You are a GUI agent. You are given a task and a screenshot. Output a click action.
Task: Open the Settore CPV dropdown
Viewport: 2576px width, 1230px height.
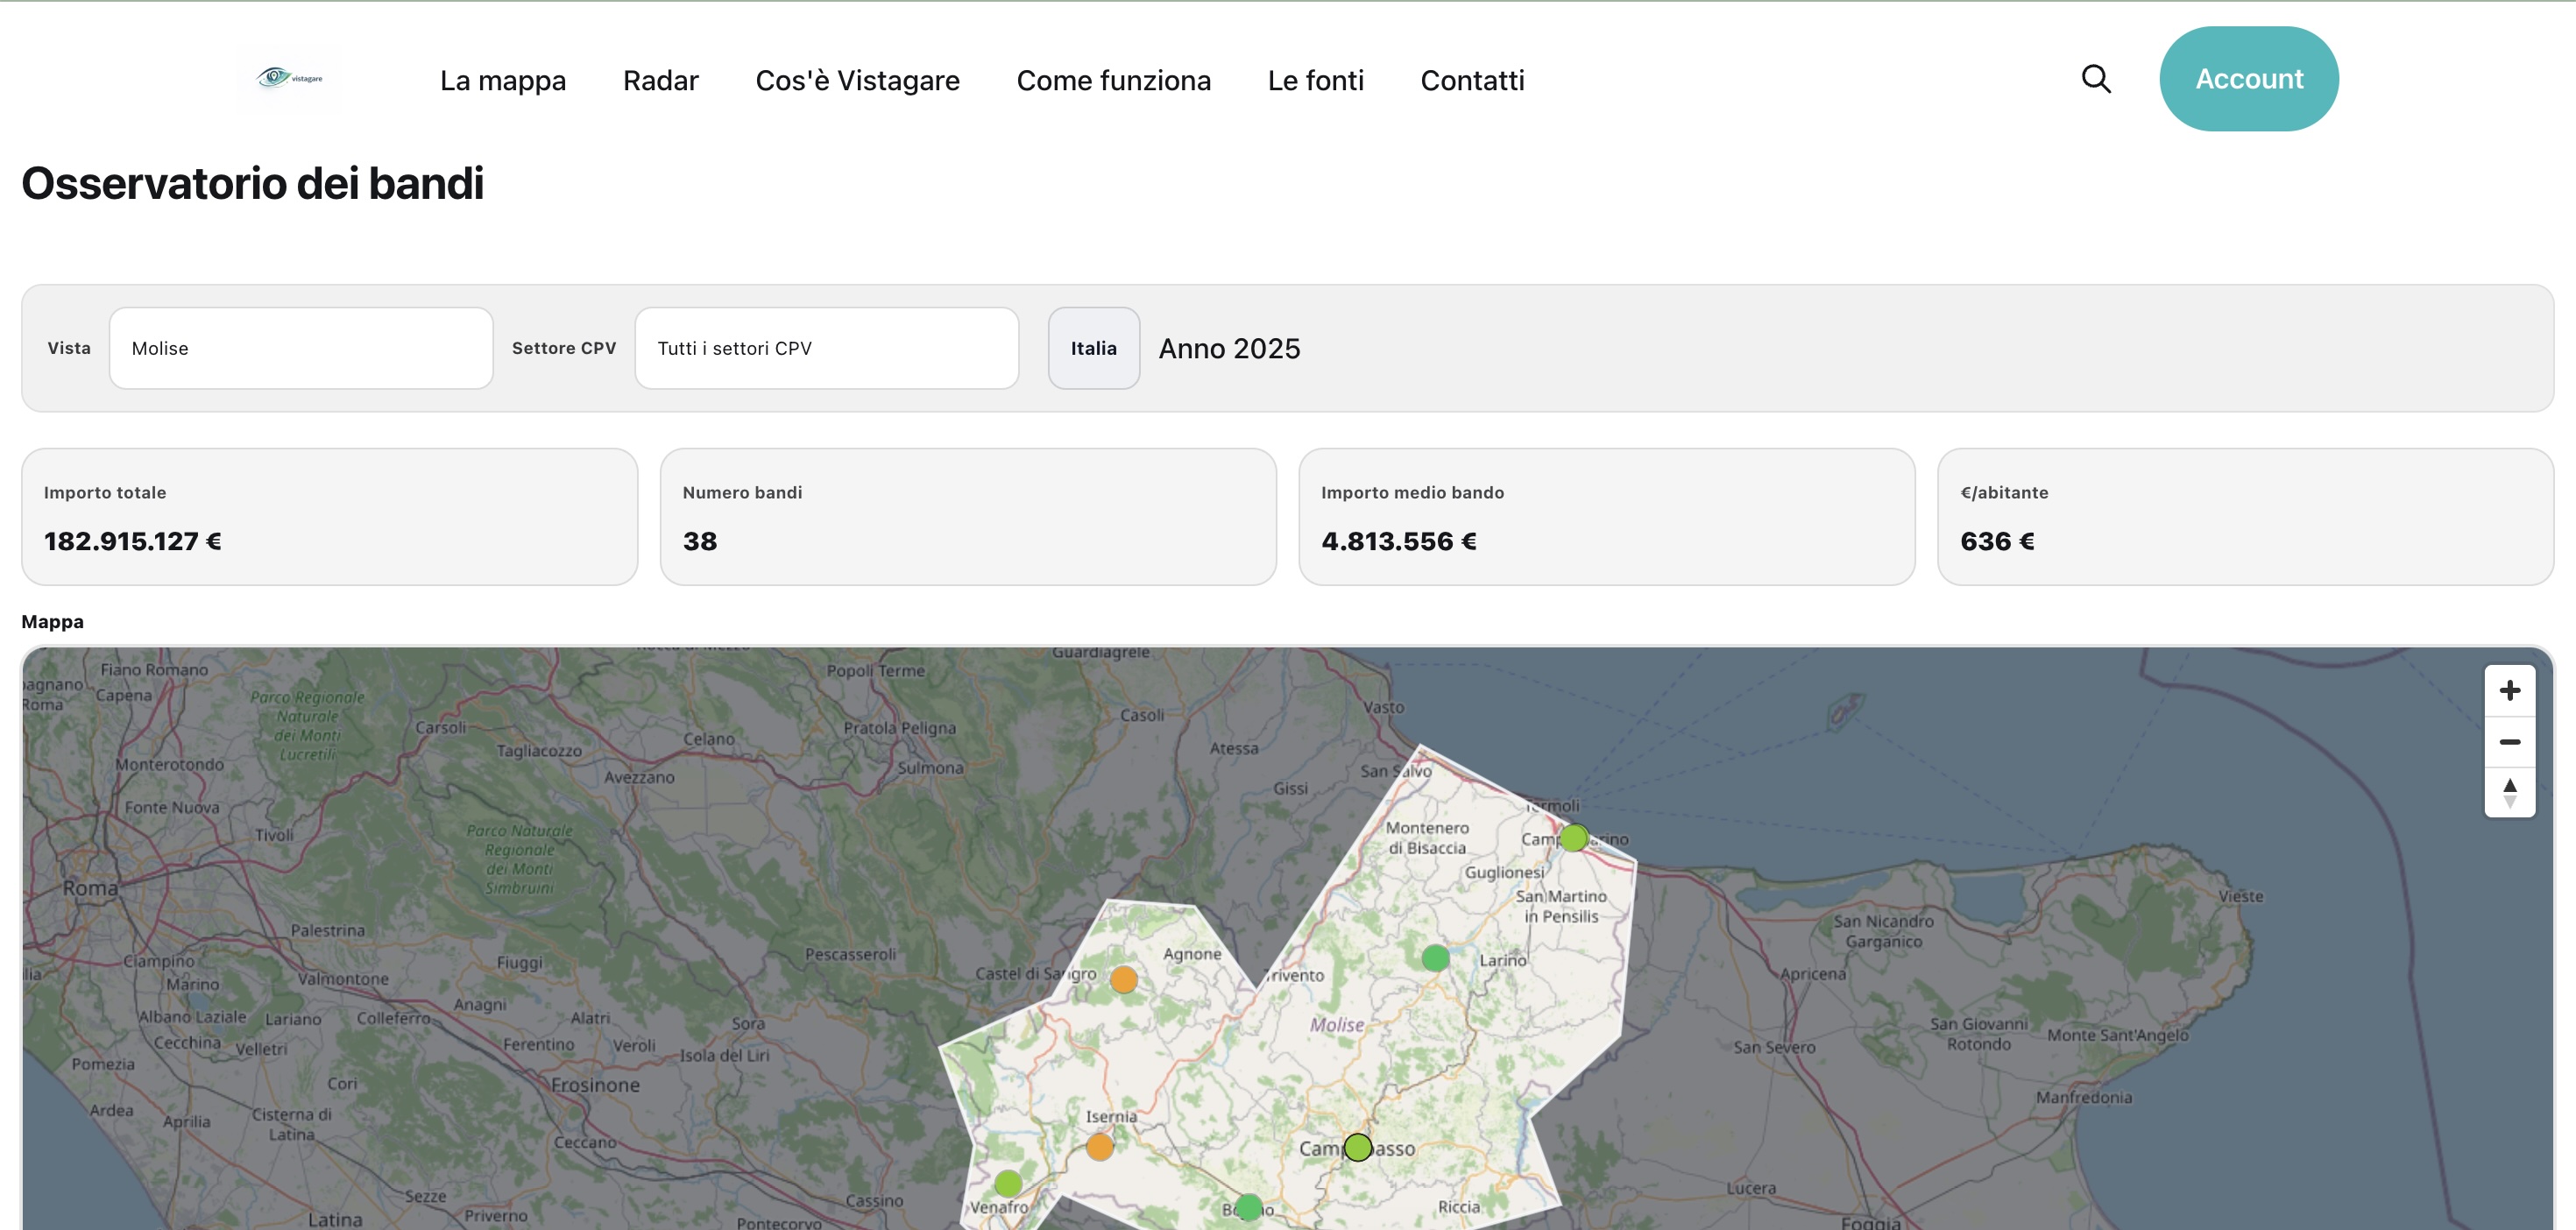826,348
